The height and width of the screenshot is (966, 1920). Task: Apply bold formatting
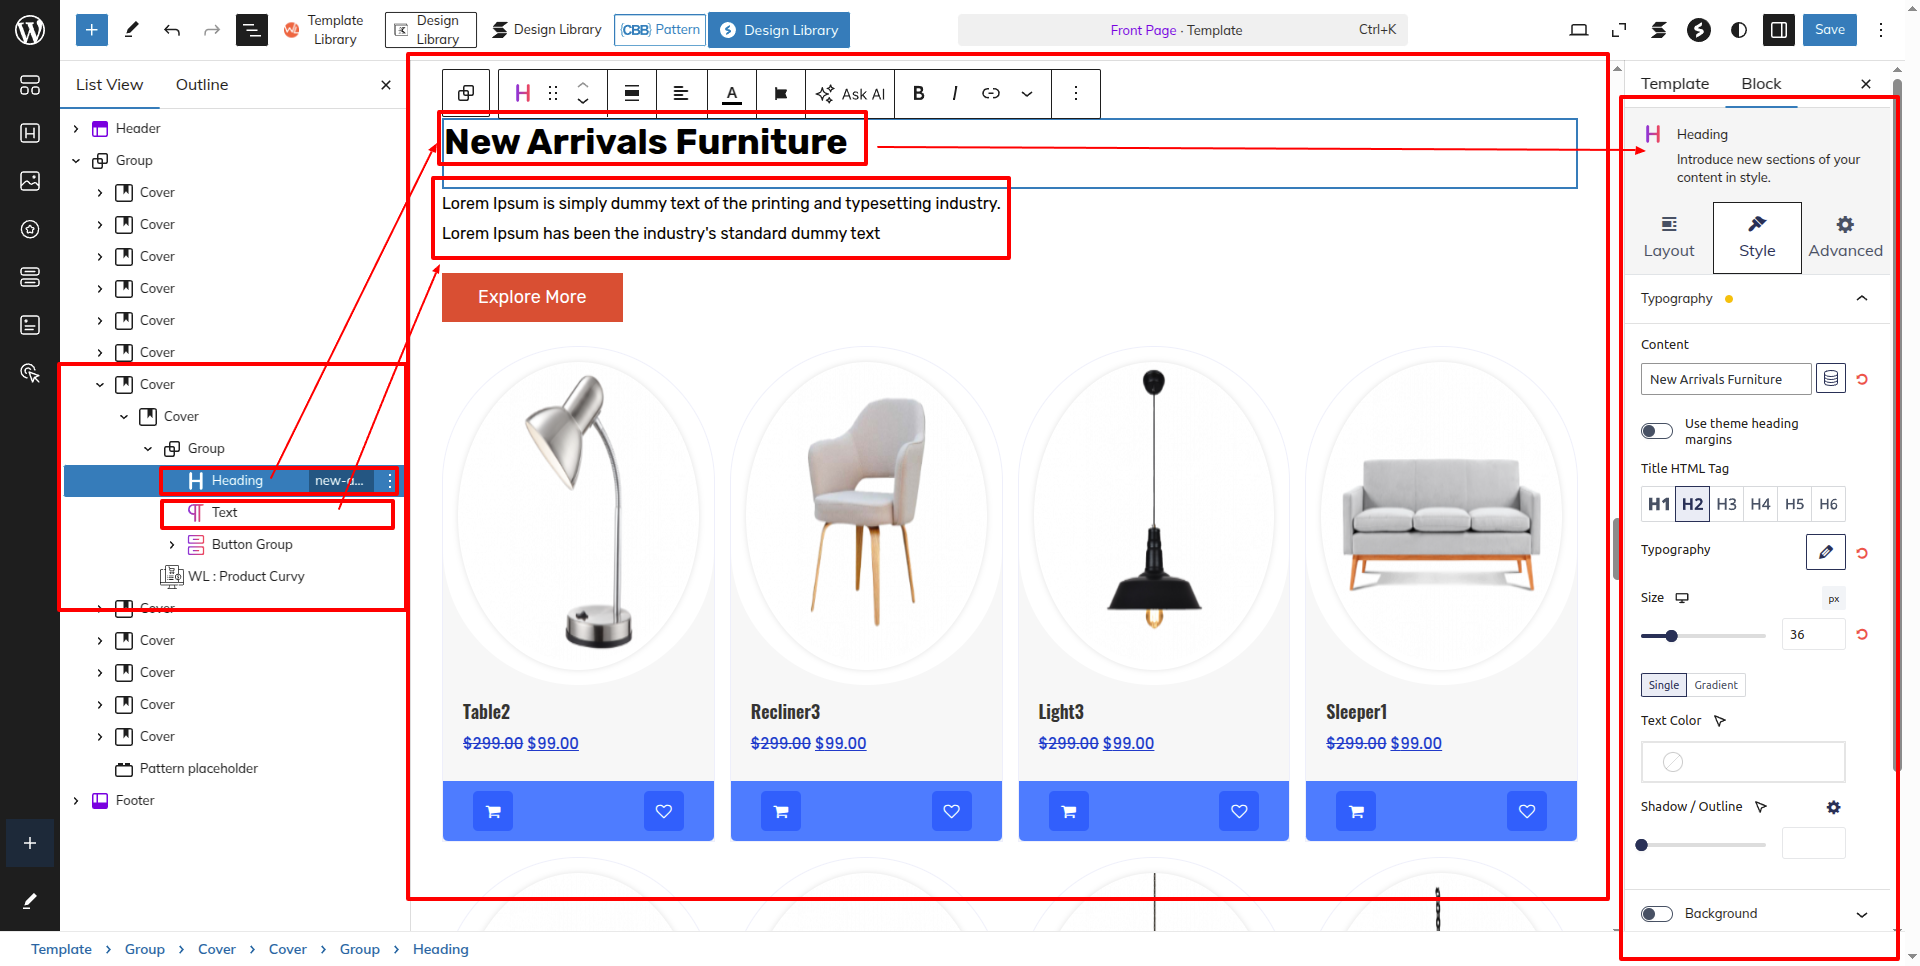919,93
